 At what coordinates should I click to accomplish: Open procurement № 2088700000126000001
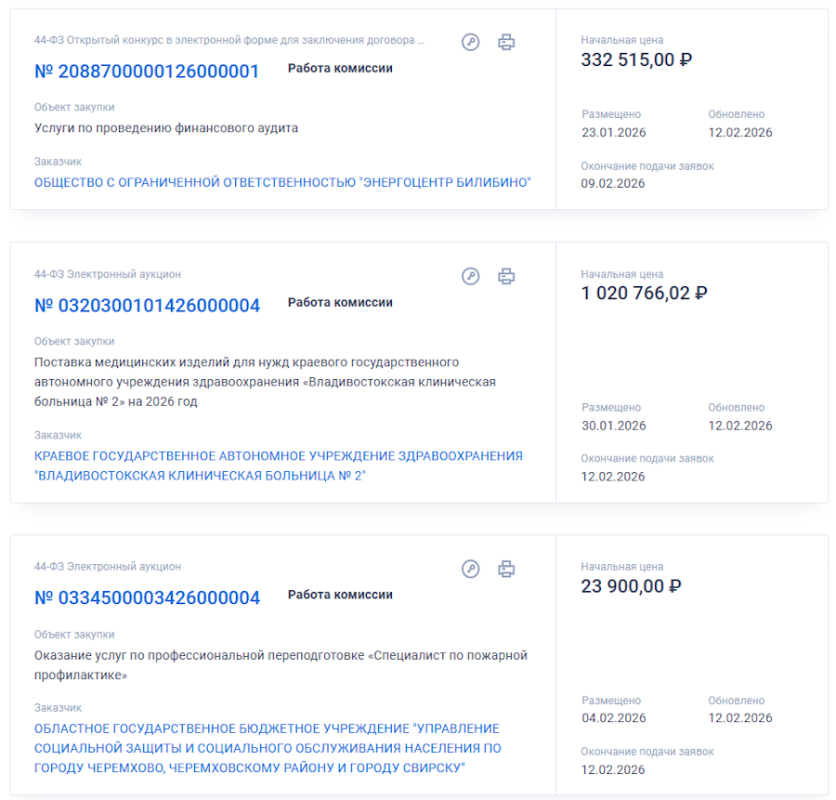click(147, 71)
